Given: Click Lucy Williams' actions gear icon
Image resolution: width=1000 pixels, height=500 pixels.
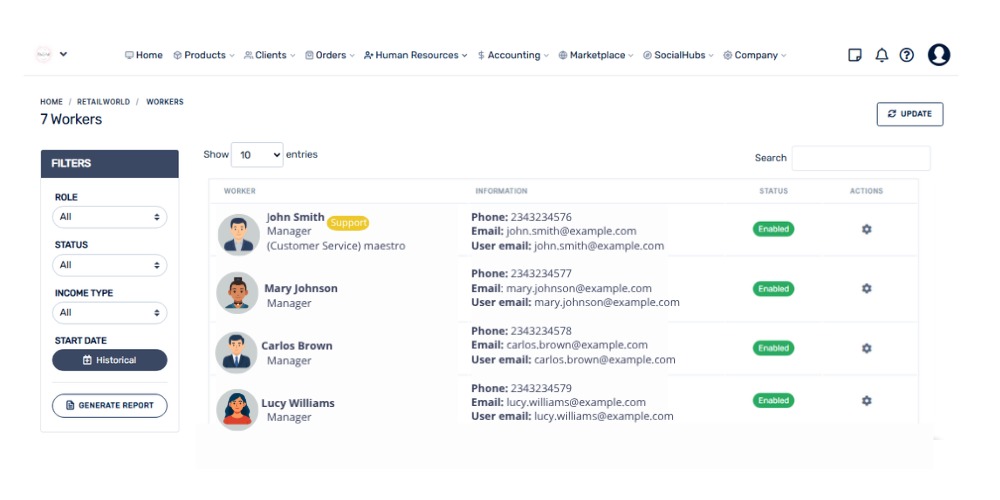Looking at the screenshot, I should click(866, 401).
